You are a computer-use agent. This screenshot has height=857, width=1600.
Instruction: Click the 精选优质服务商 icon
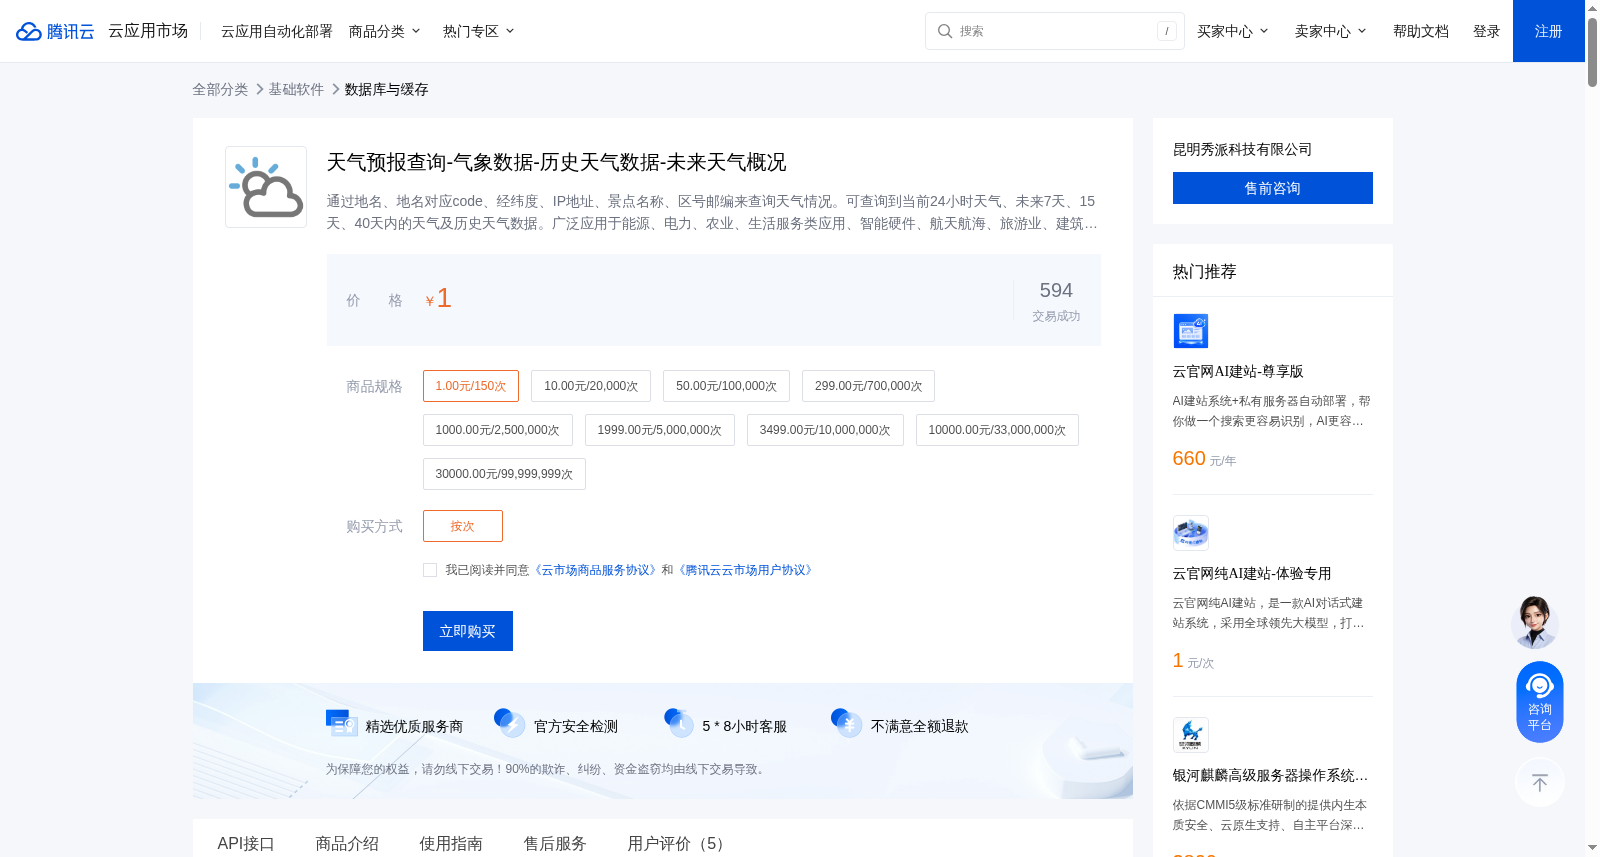coord(341,723)
